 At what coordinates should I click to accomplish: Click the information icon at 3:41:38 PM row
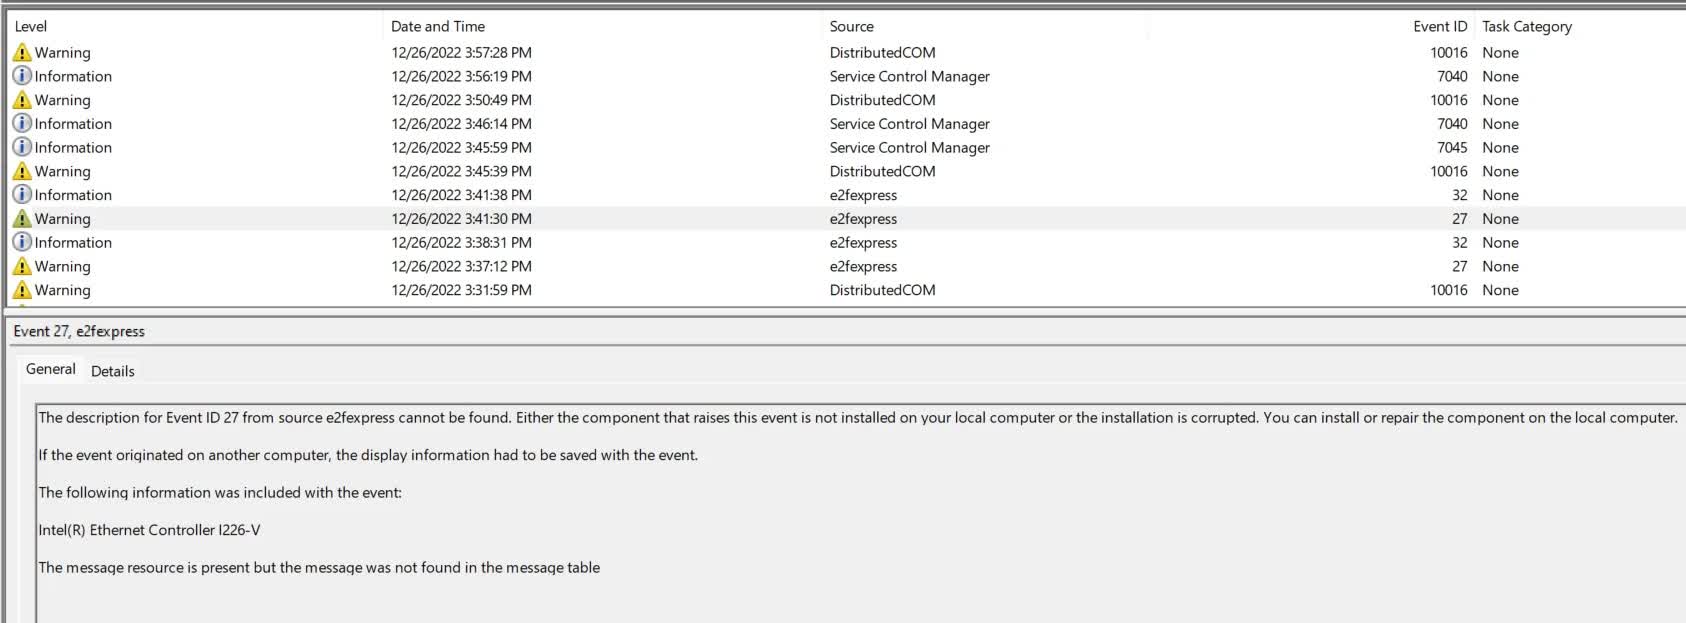point(22,195)
